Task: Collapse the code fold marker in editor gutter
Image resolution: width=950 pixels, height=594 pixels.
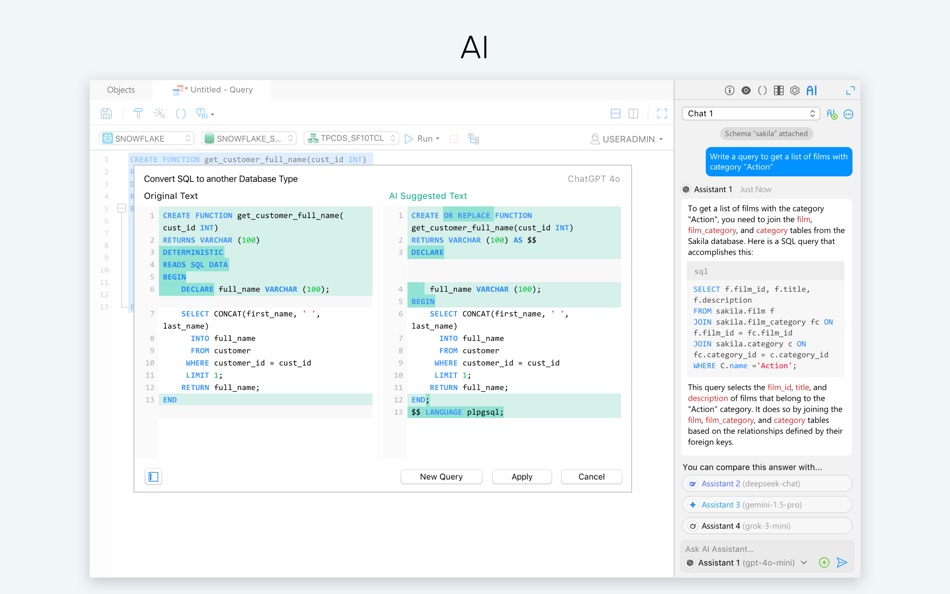Action: (121, 209)
